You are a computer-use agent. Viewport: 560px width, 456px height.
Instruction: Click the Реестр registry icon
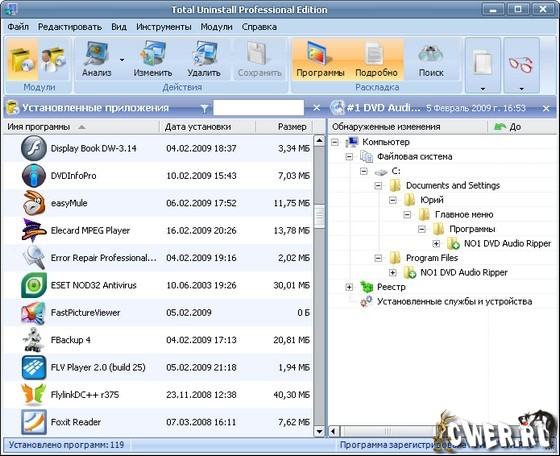[x=366, y=286]
